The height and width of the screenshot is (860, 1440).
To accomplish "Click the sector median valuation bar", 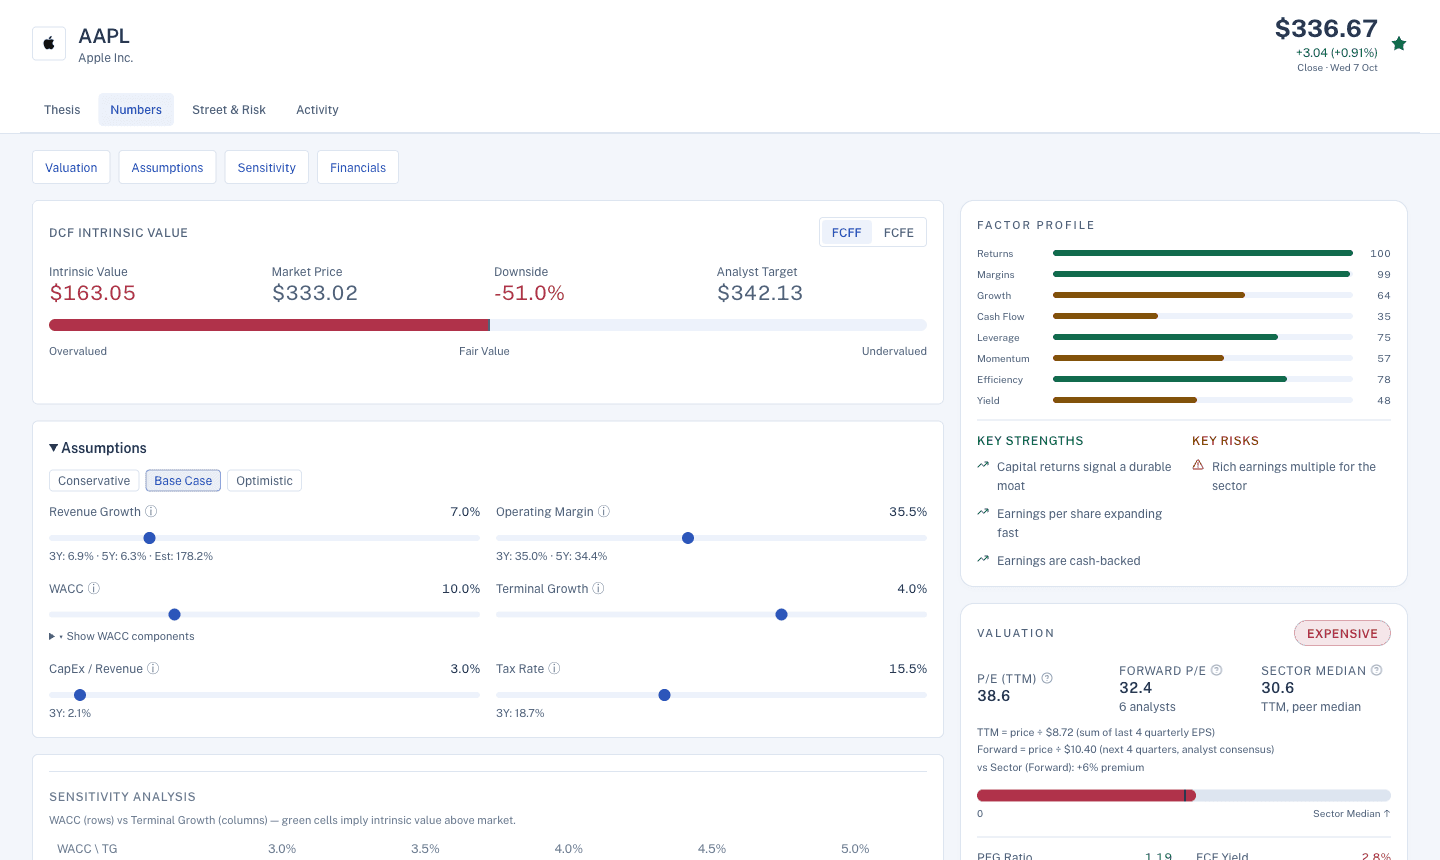I will click(x=1184, y=796).
